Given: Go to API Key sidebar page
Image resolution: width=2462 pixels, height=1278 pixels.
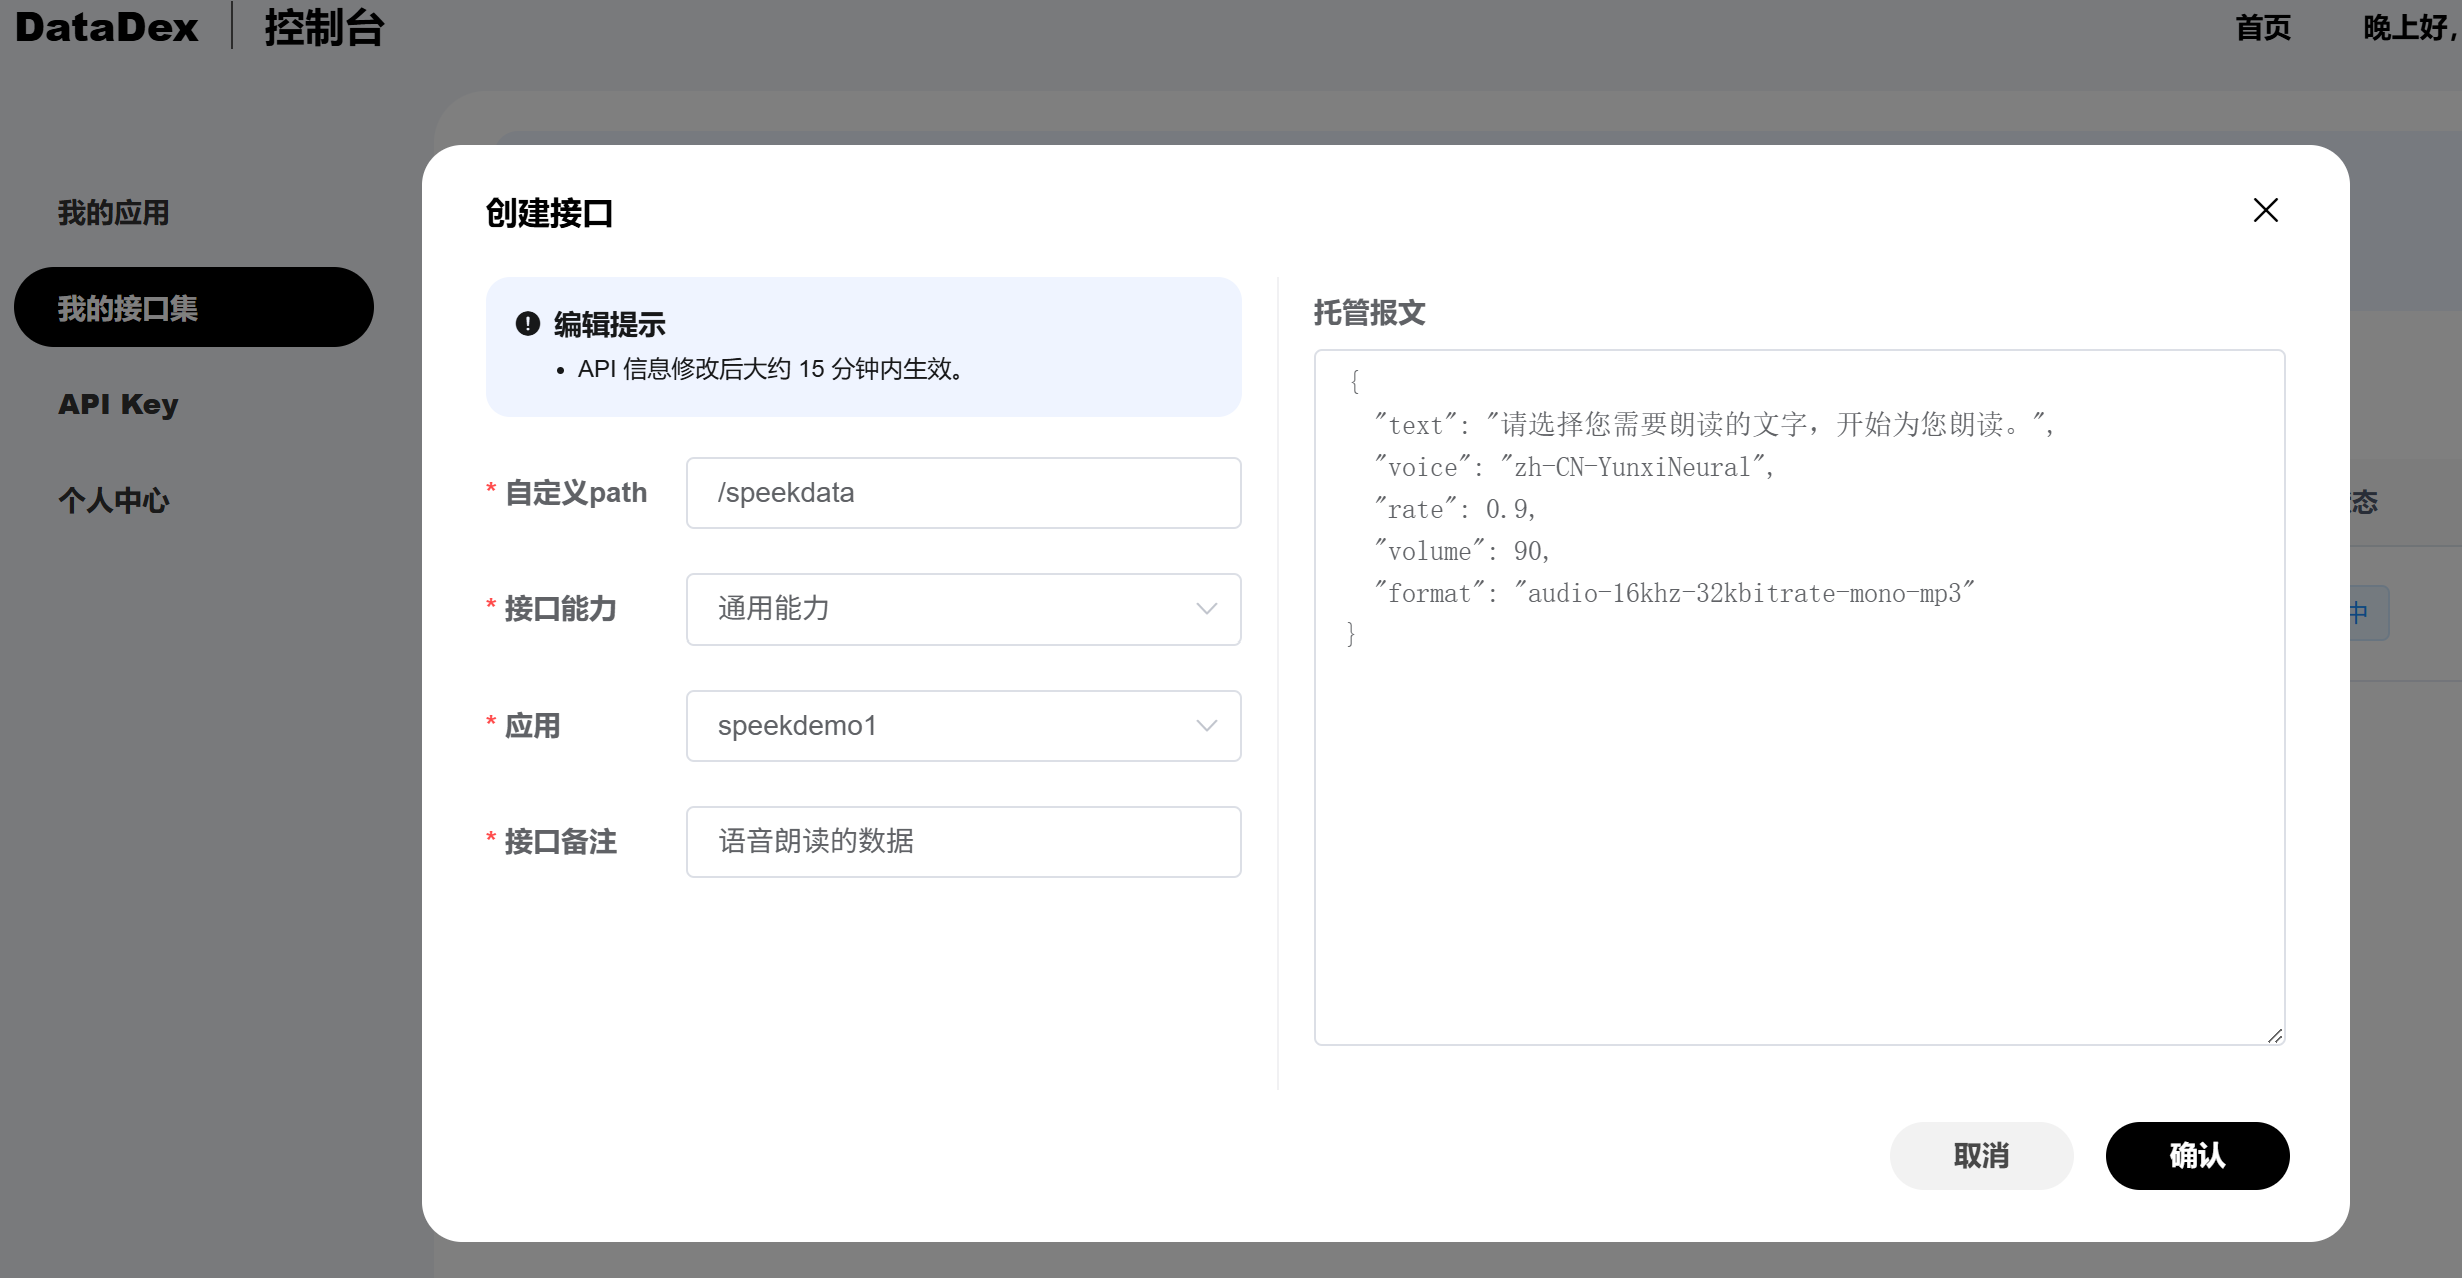Looking at the screenshot, I should pos(118,404).
